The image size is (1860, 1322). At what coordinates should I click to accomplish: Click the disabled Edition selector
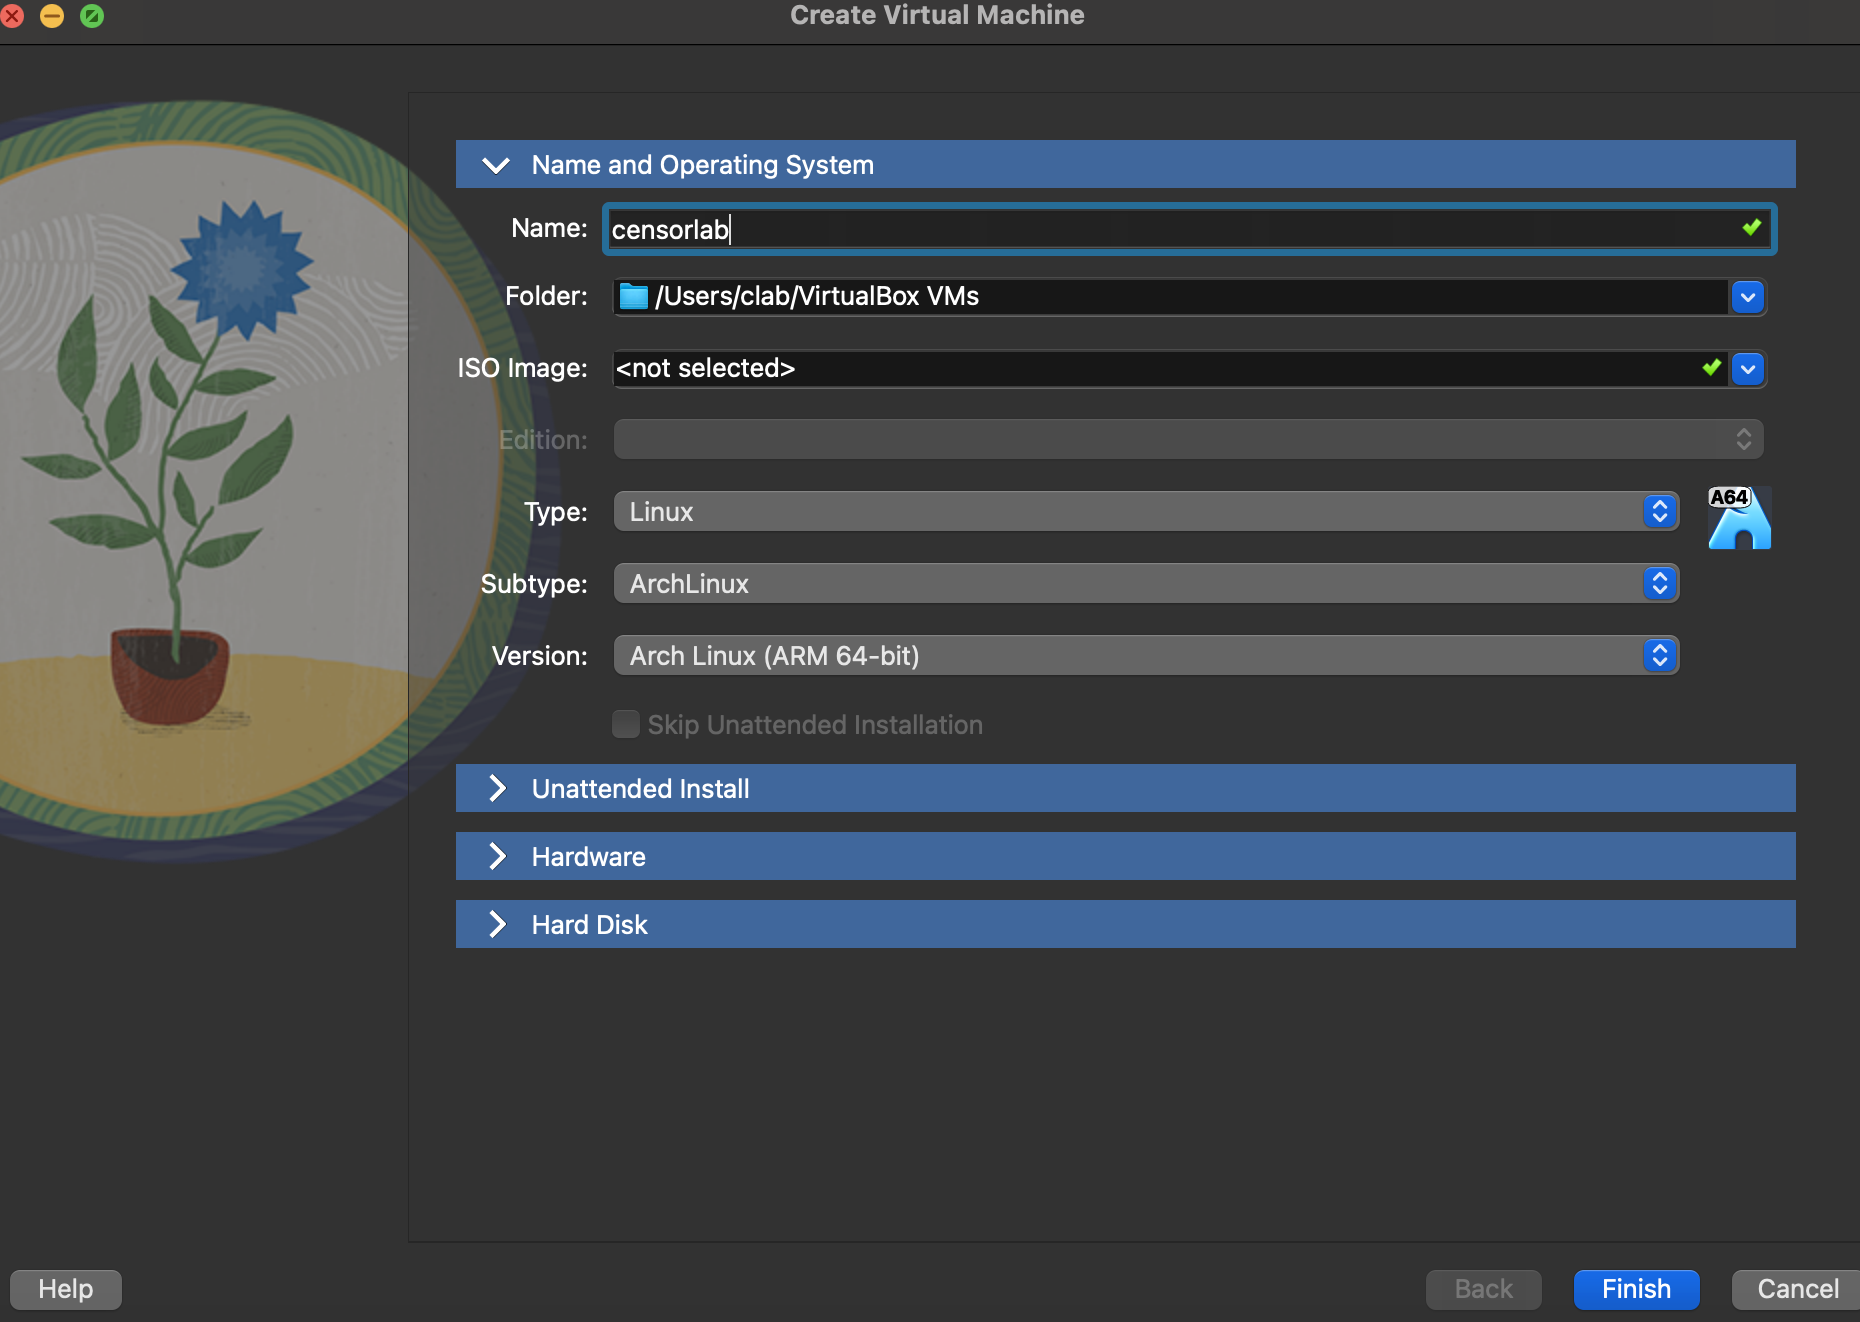pyautogui.click(x=1188, y=440)
